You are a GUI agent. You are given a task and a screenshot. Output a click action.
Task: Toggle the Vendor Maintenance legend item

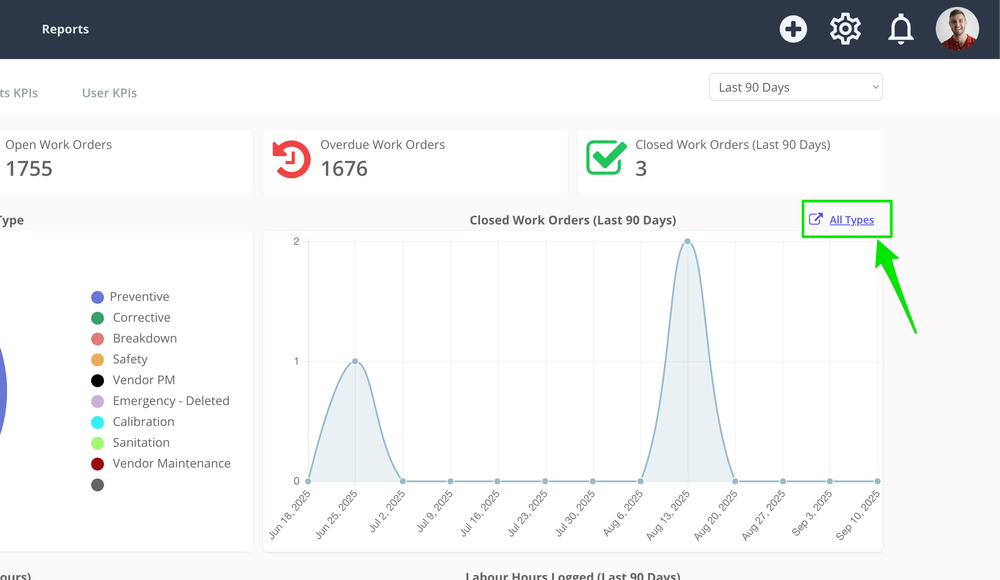(161, 464)
